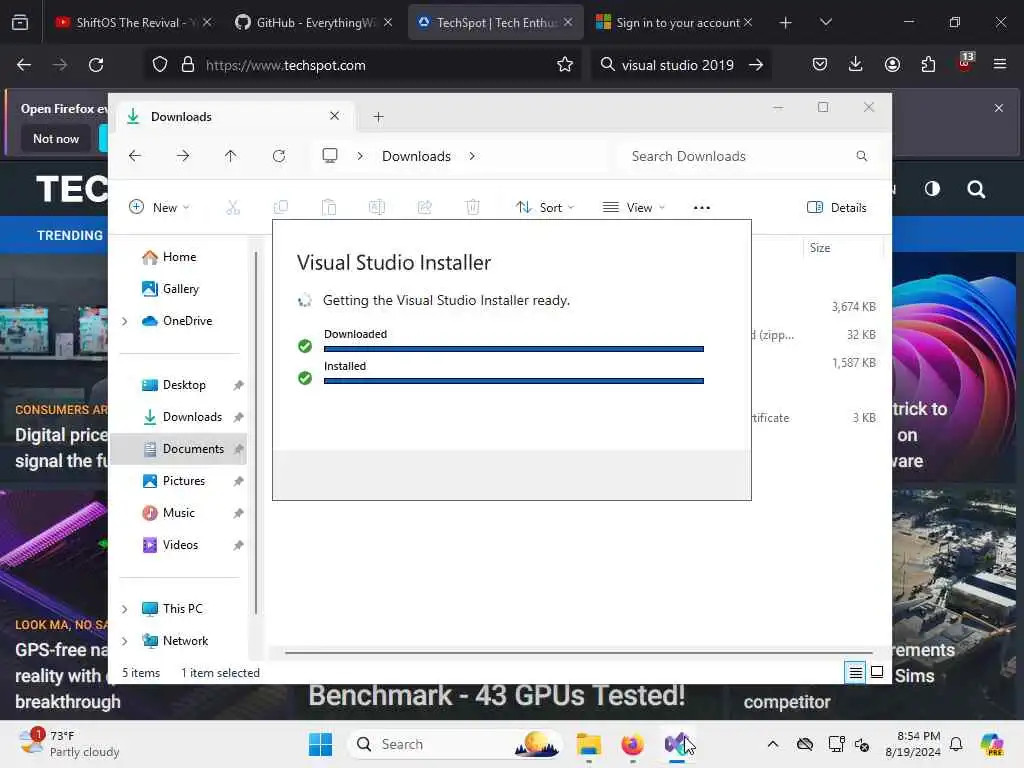Viewport: 1024px width, 768px height.
Task: Click the extension icon with 13 badge
Action: click(x=965, y=63)
